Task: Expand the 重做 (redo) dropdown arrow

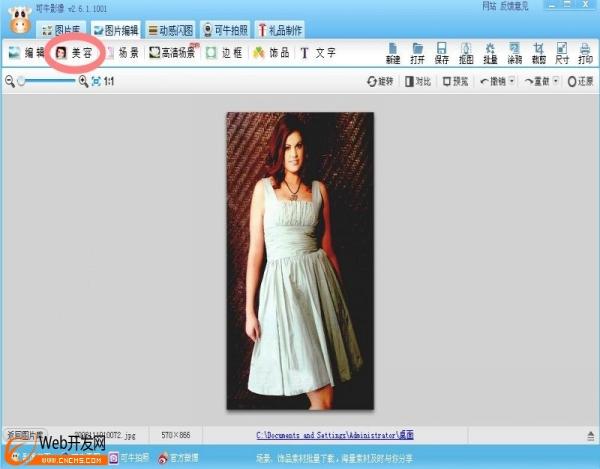Action: [556, 81]
